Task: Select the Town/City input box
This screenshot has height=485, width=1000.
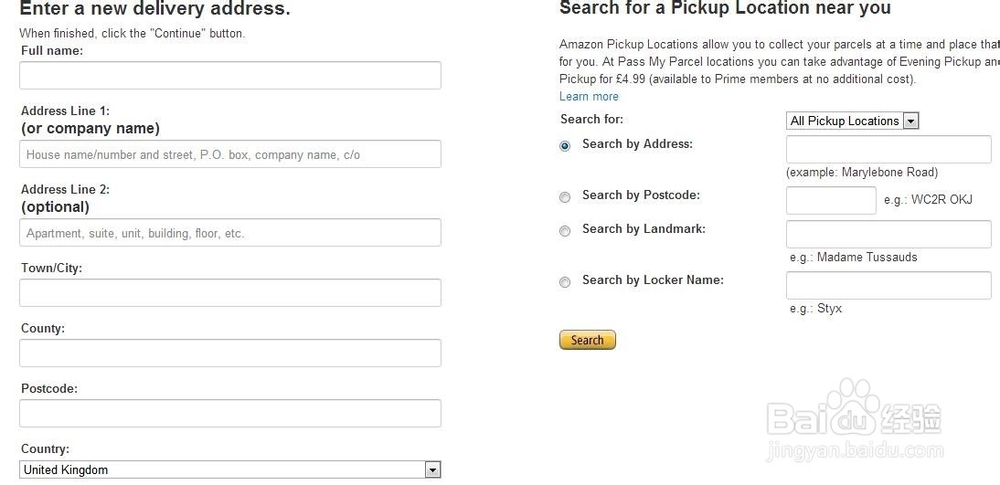Action: point(230,293)
